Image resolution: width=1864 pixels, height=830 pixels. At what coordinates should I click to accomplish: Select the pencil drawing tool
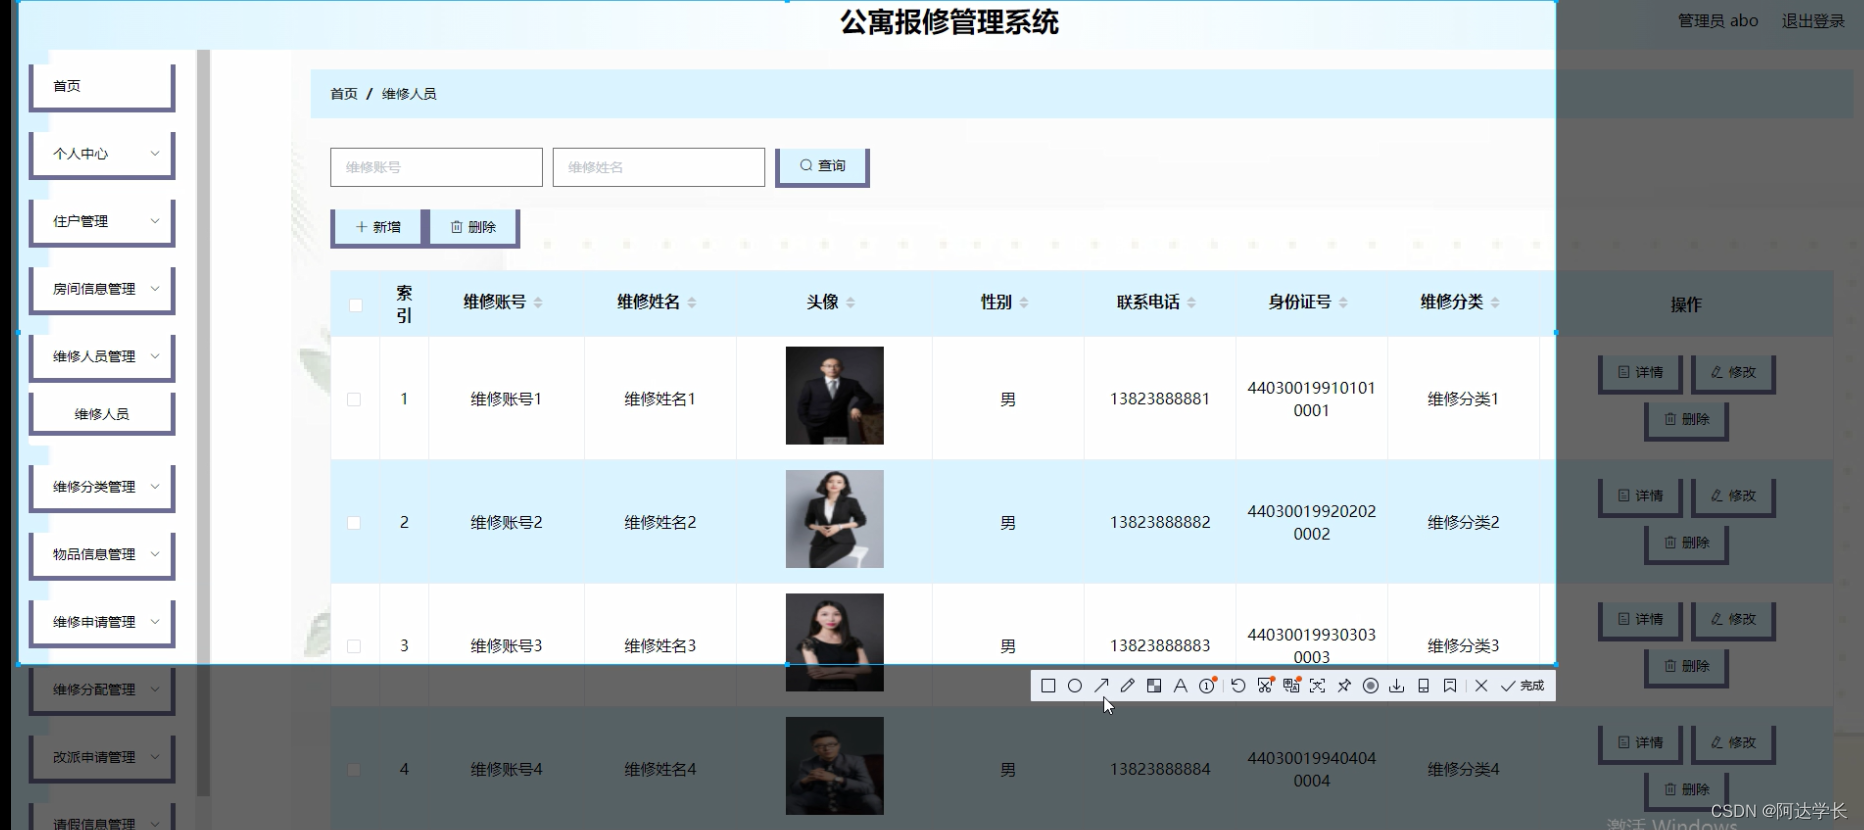click(1128, 686)
